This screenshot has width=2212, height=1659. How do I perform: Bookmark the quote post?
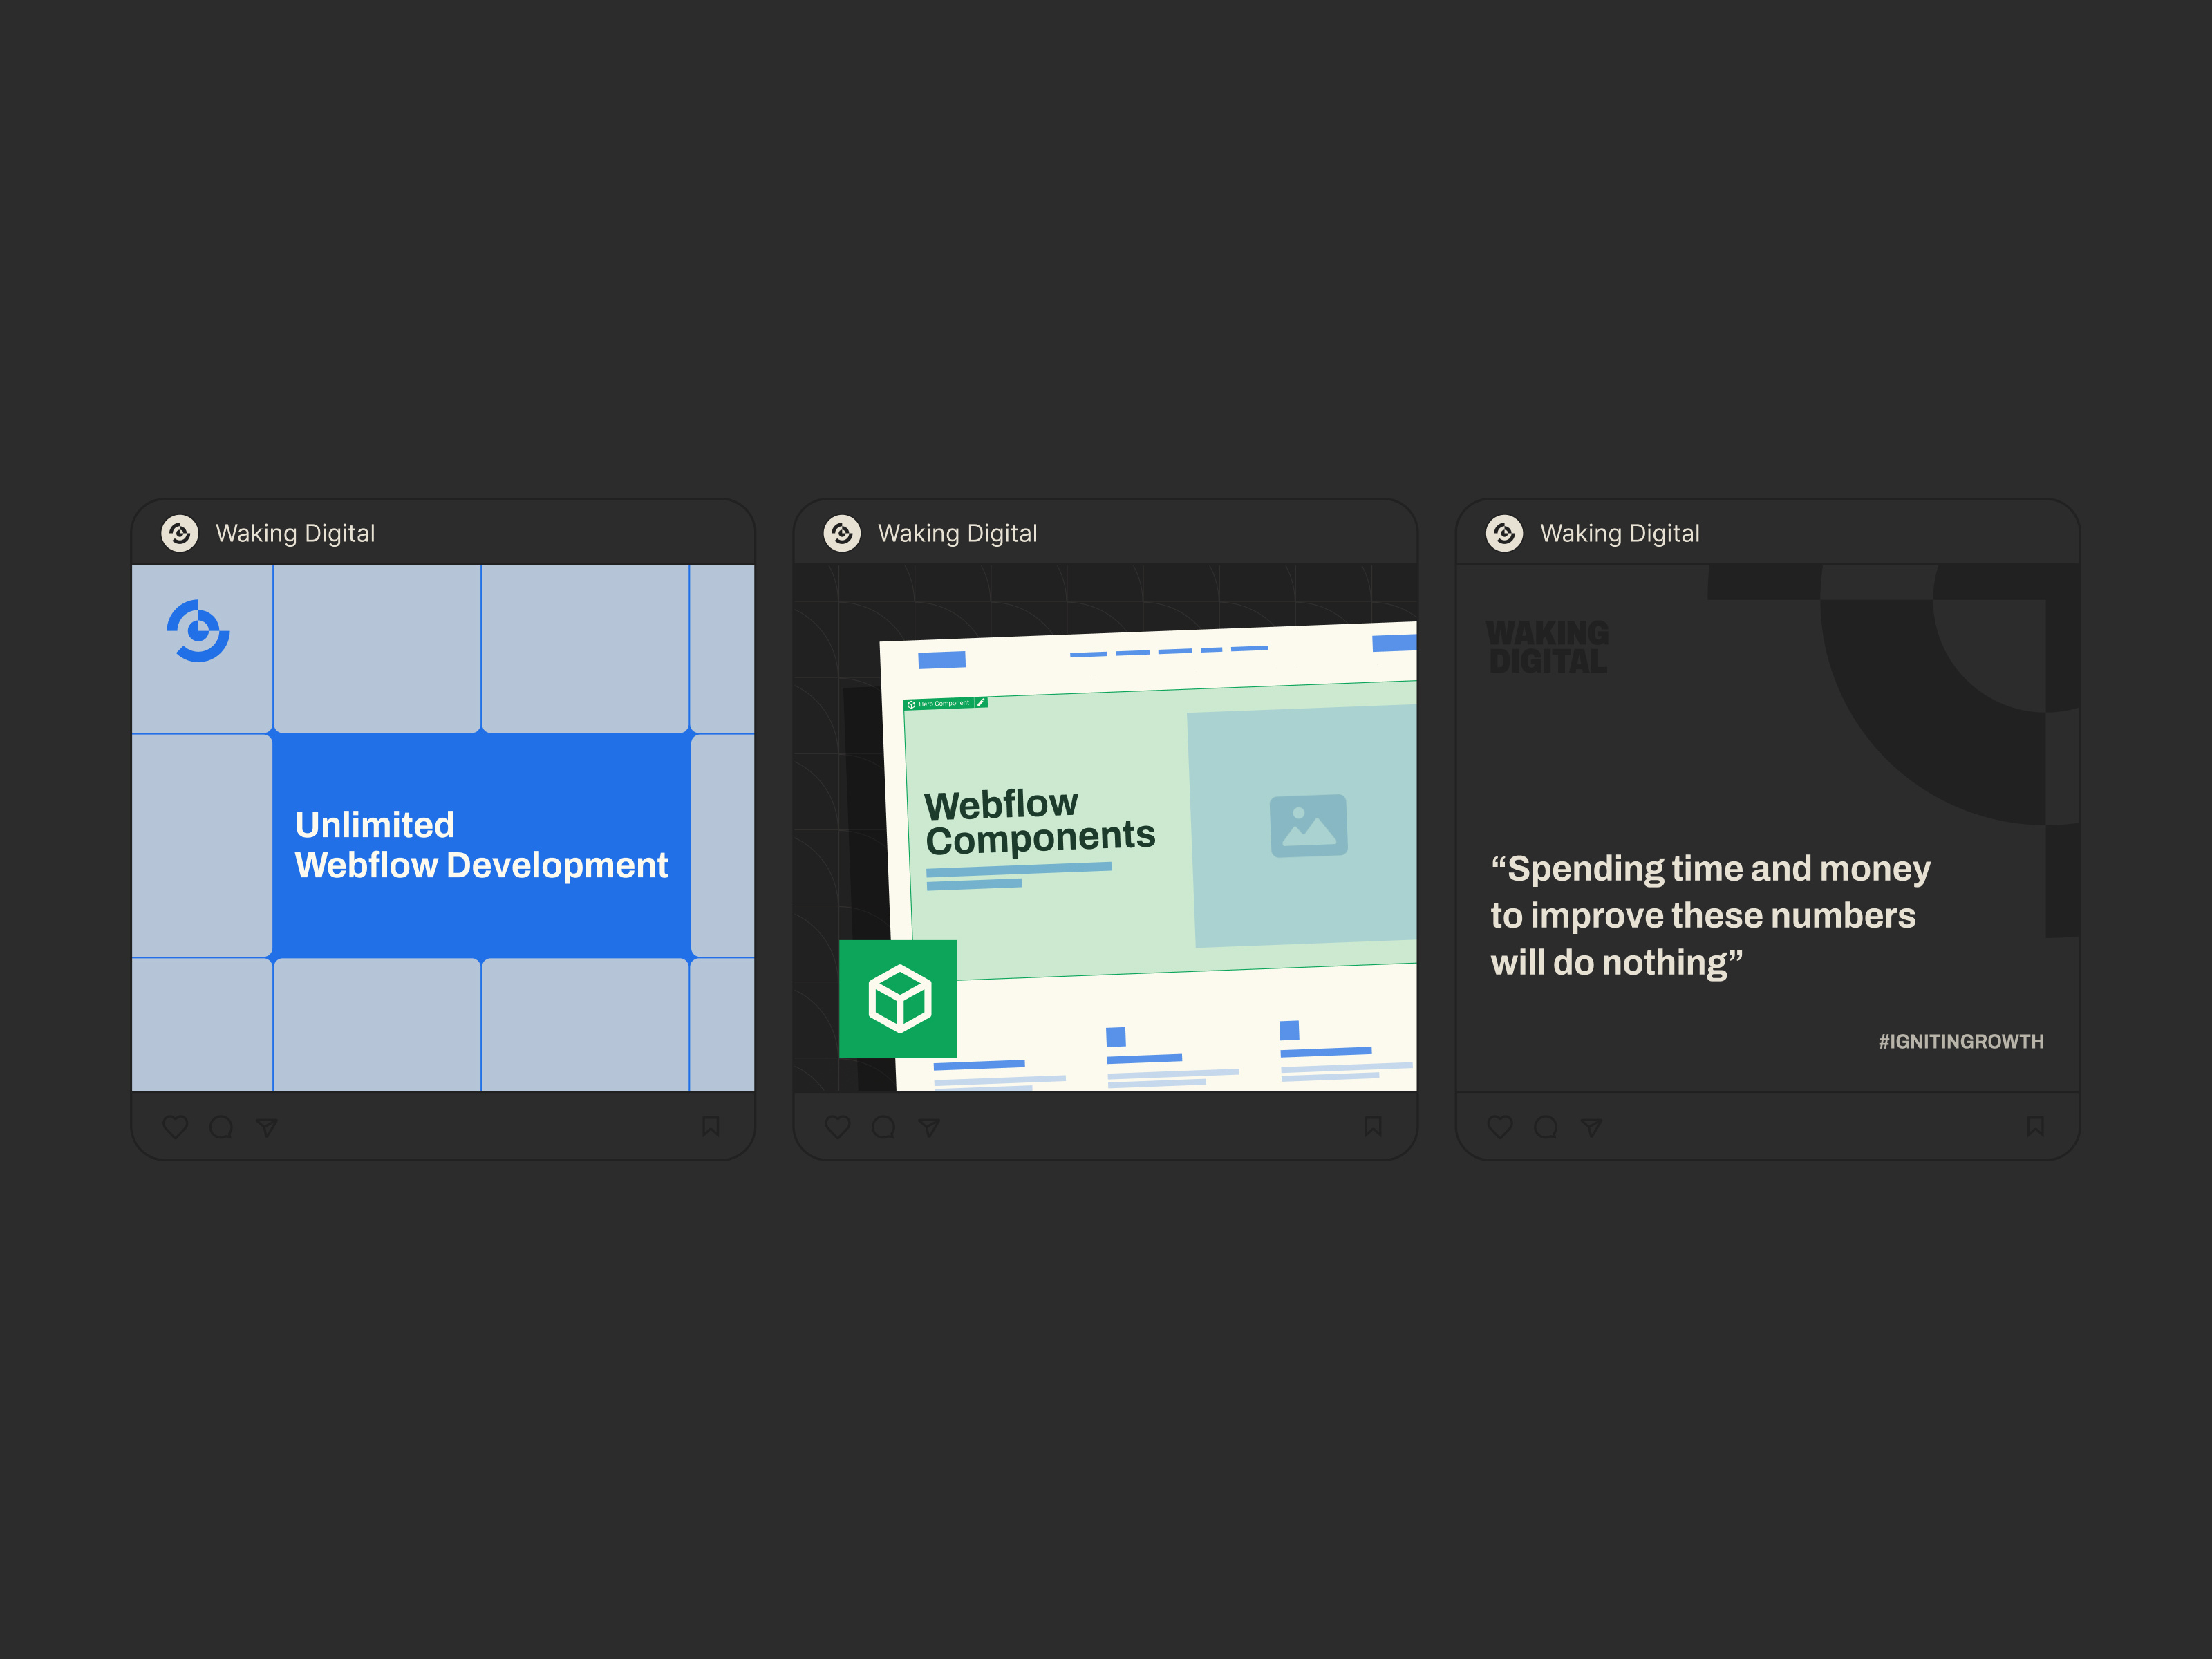coord(2035,1126)
